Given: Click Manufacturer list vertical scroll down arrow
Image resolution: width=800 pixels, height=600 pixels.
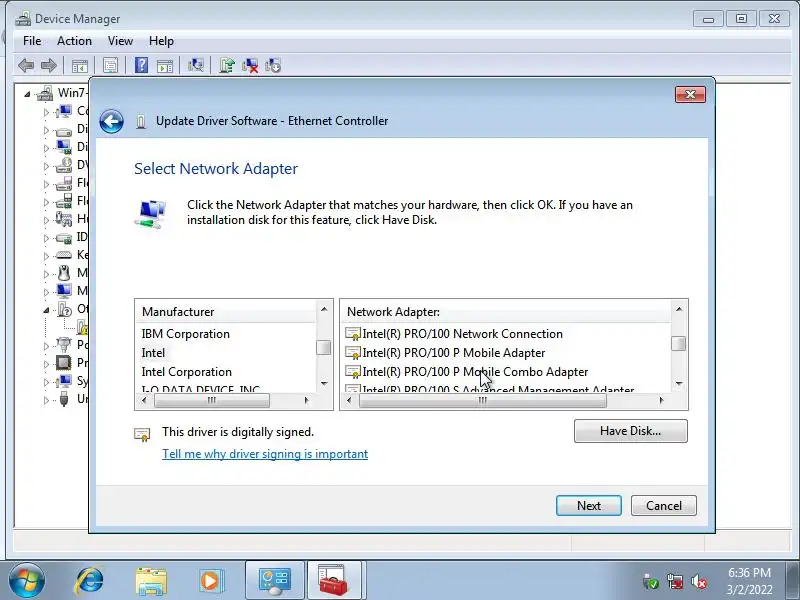Looking at the screenshot, I should [x=324, y=383].
